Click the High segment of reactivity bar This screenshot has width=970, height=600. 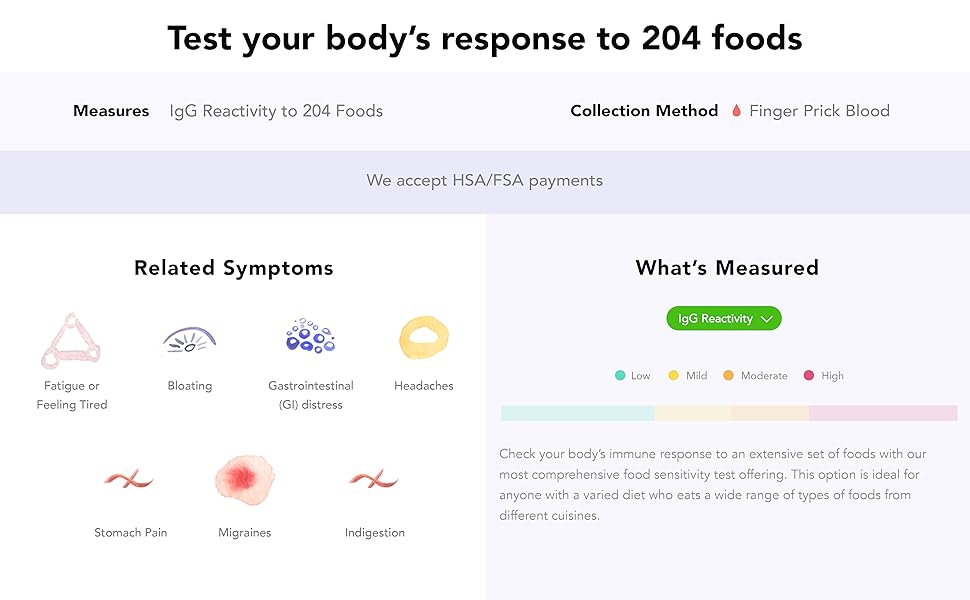pyautogui.click(x=883, y=413)
